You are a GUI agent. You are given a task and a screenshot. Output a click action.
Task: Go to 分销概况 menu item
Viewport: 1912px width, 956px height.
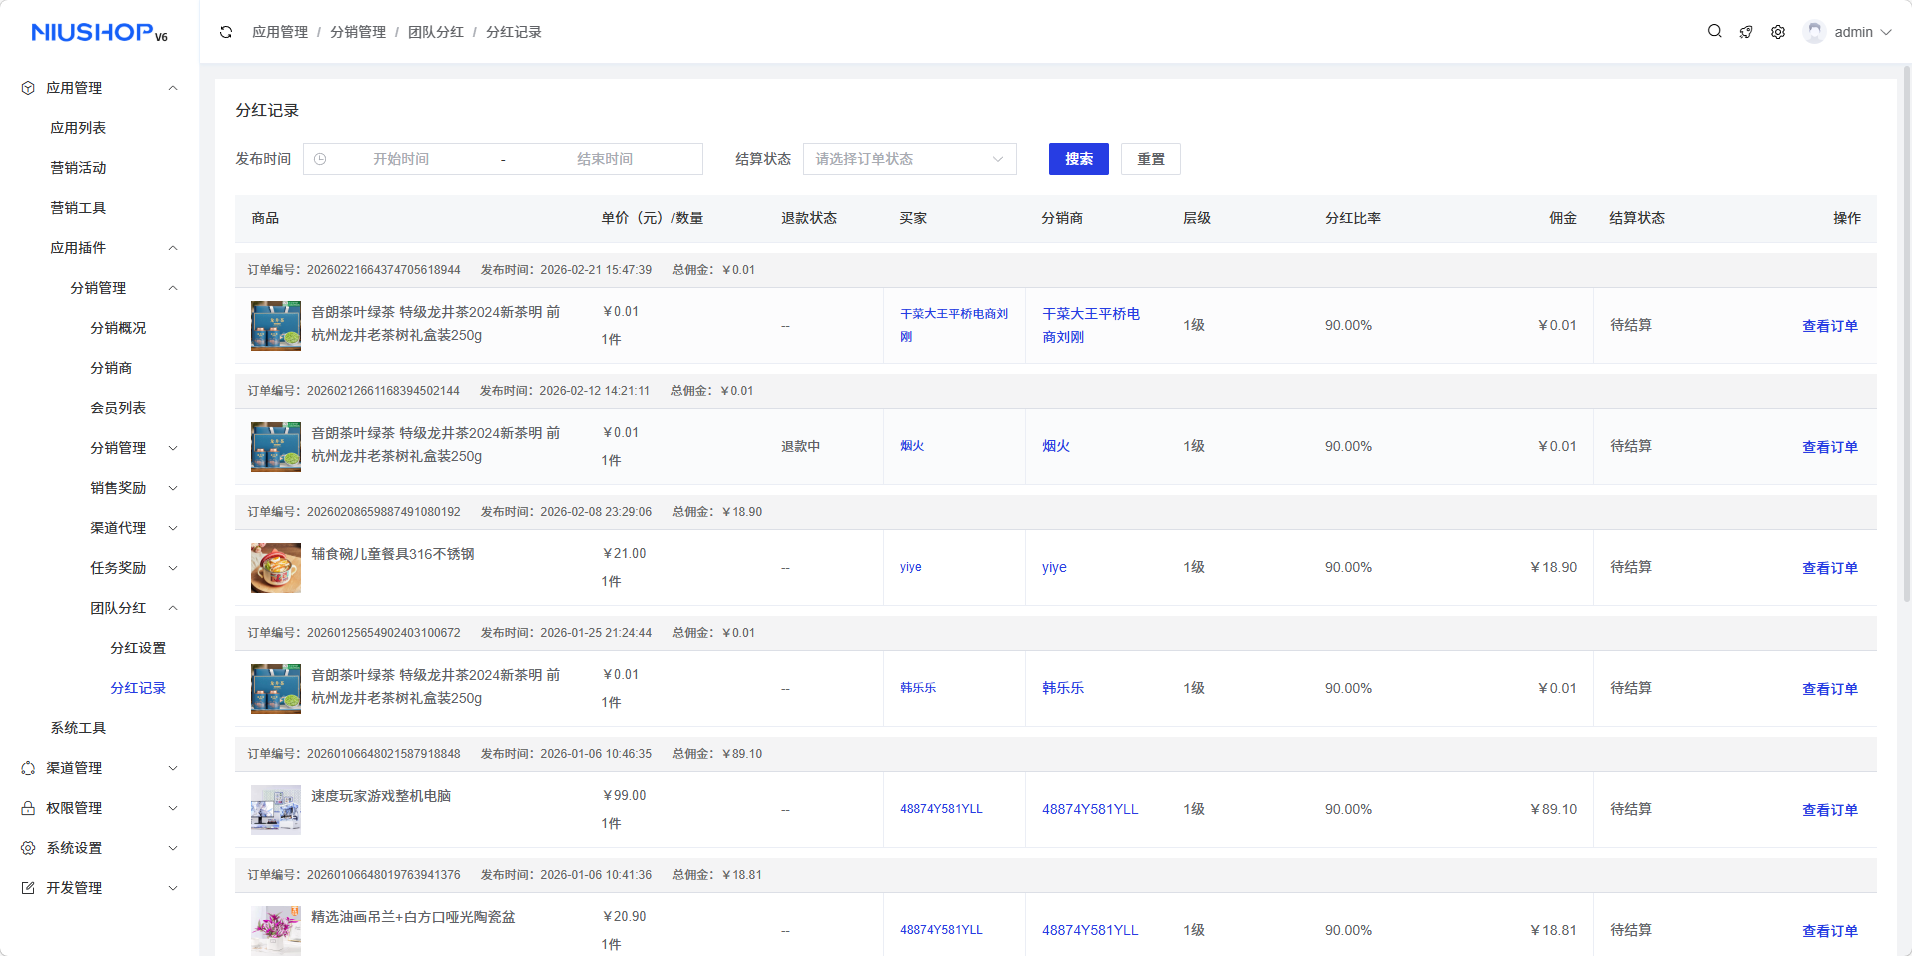[118, 328]
